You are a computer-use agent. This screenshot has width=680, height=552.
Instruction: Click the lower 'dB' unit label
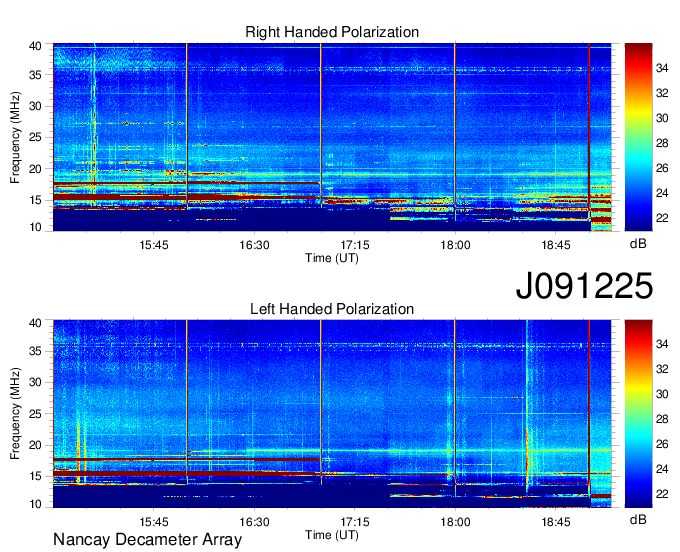click(638, 520)
